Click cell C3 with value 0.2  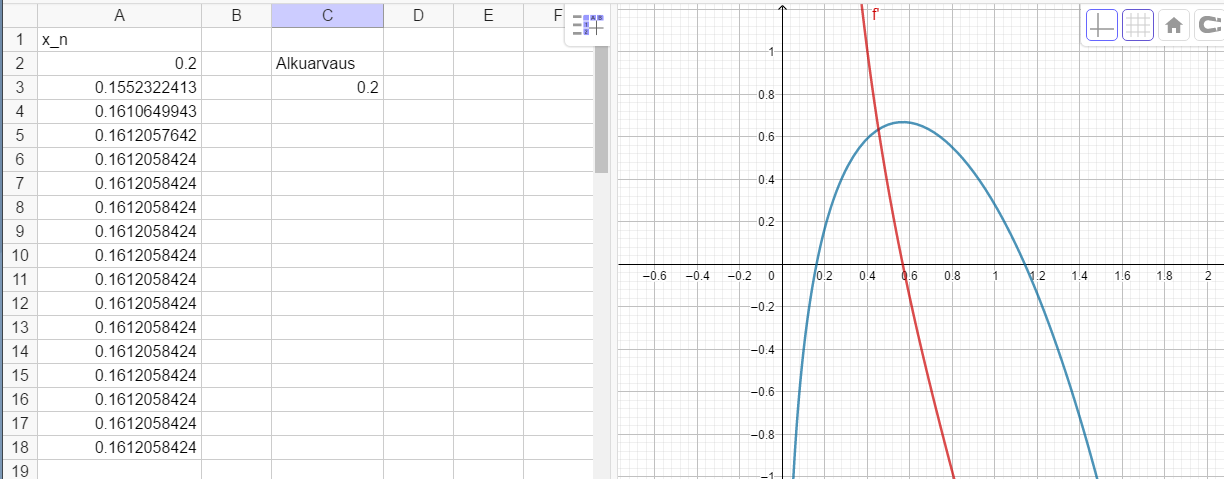327,88
